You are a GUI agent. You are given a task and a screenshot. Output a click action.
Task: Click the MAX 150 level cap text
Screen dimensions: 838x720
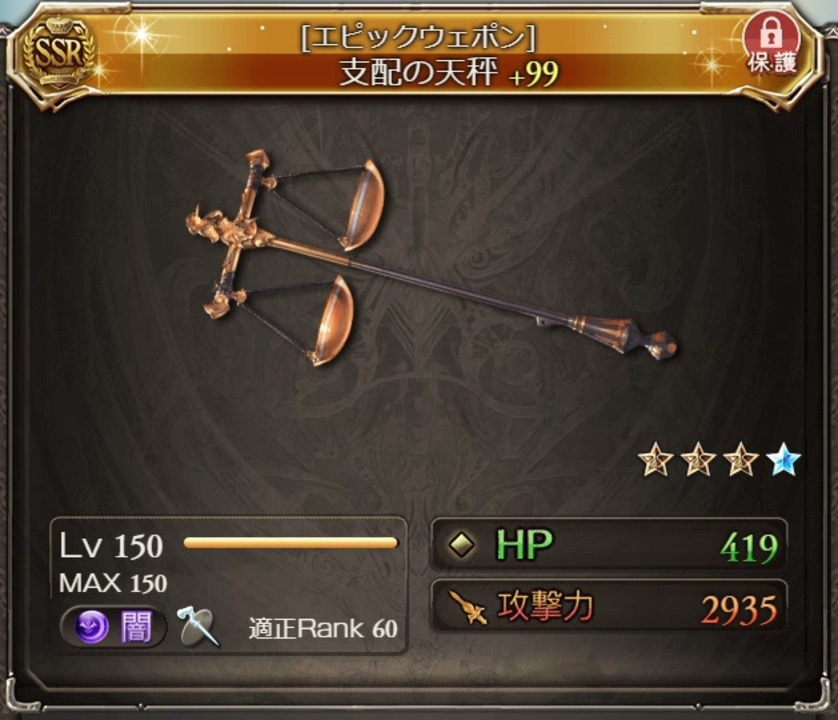113,583
